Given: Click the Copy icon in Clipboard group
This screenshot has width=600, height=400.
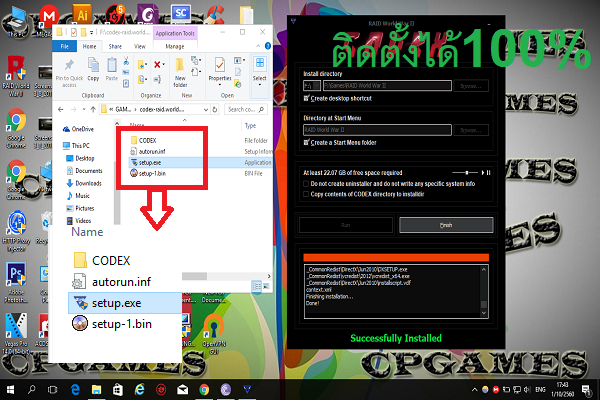Looking at the screenshot, I should click(93, 65).
